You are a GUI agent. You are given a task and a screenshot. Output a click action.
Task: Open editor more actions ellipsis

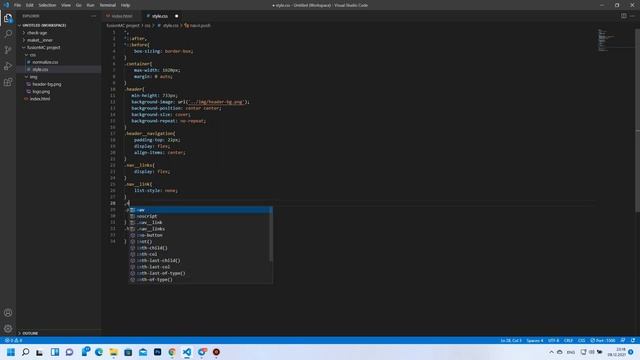[632, 16]
